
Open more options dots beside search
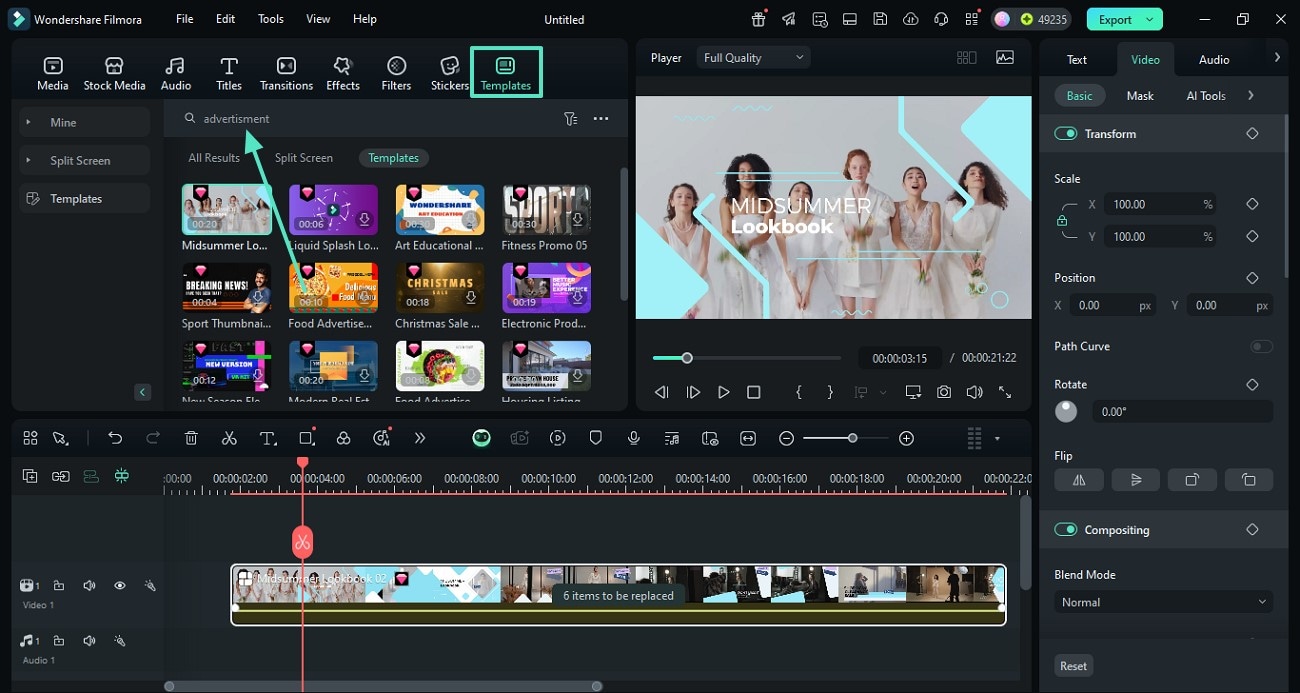click(x=601, y=118)
